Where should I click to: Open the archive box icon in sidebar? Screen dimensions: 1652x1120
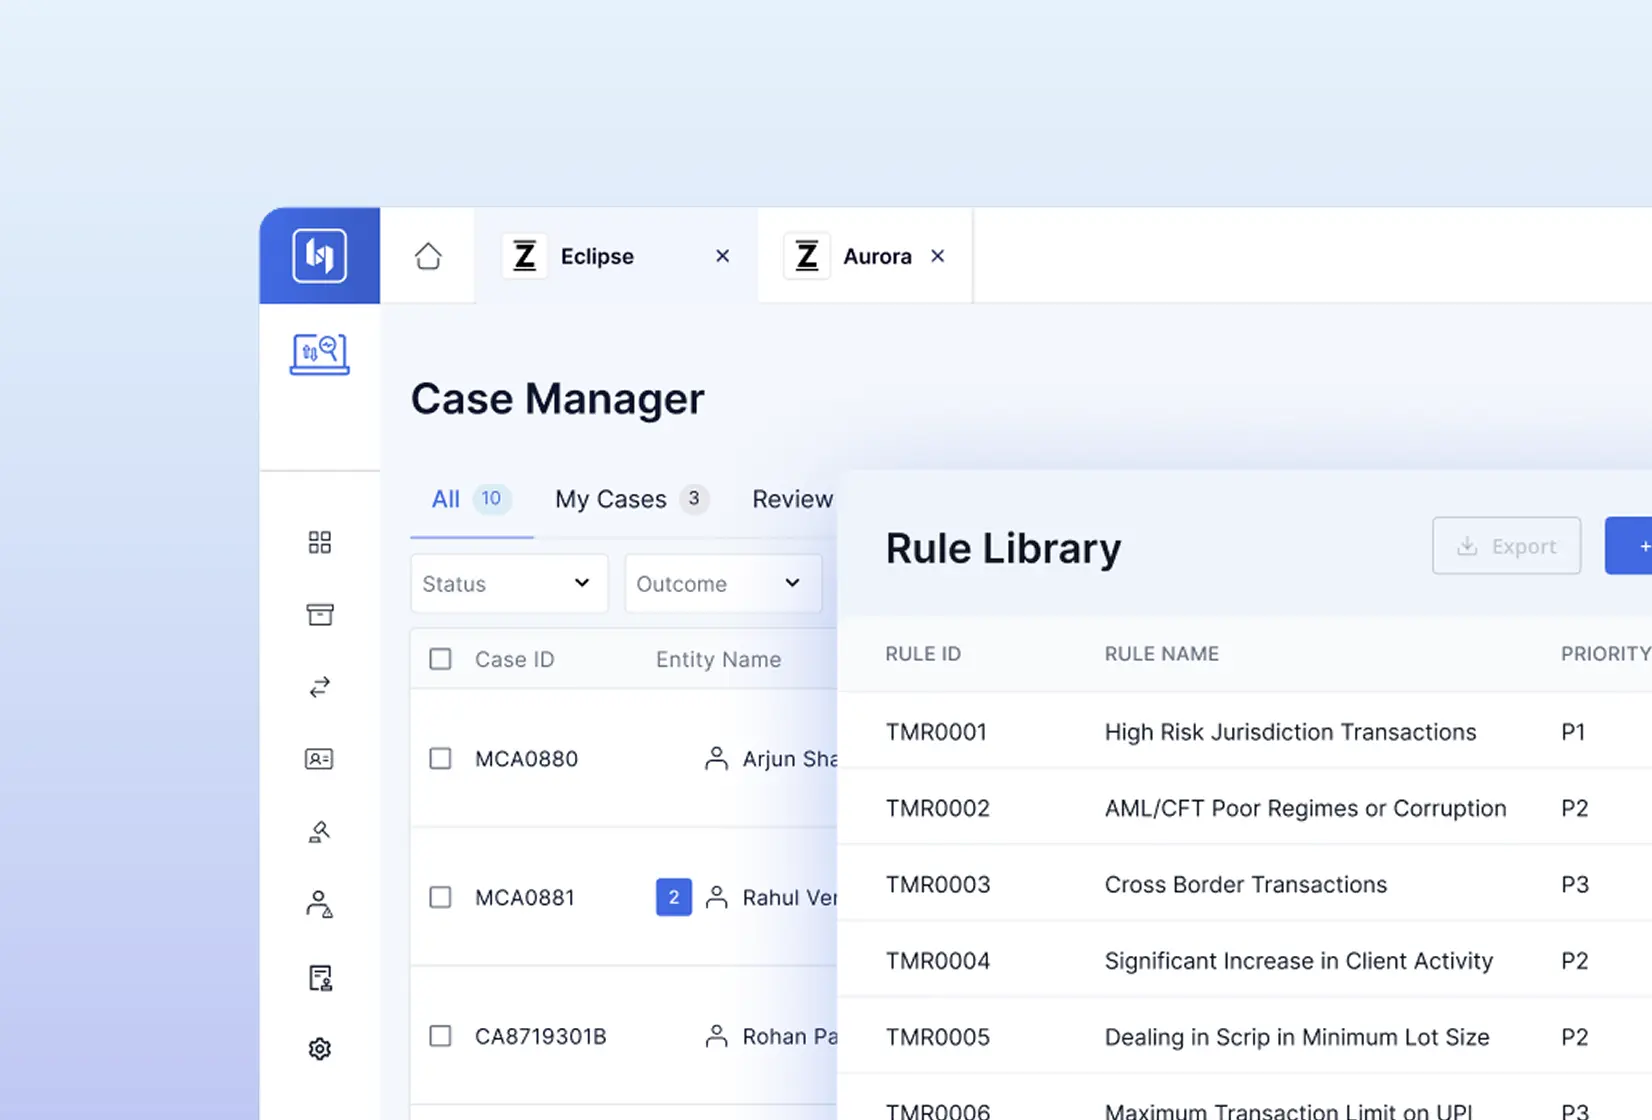(320, 615)
